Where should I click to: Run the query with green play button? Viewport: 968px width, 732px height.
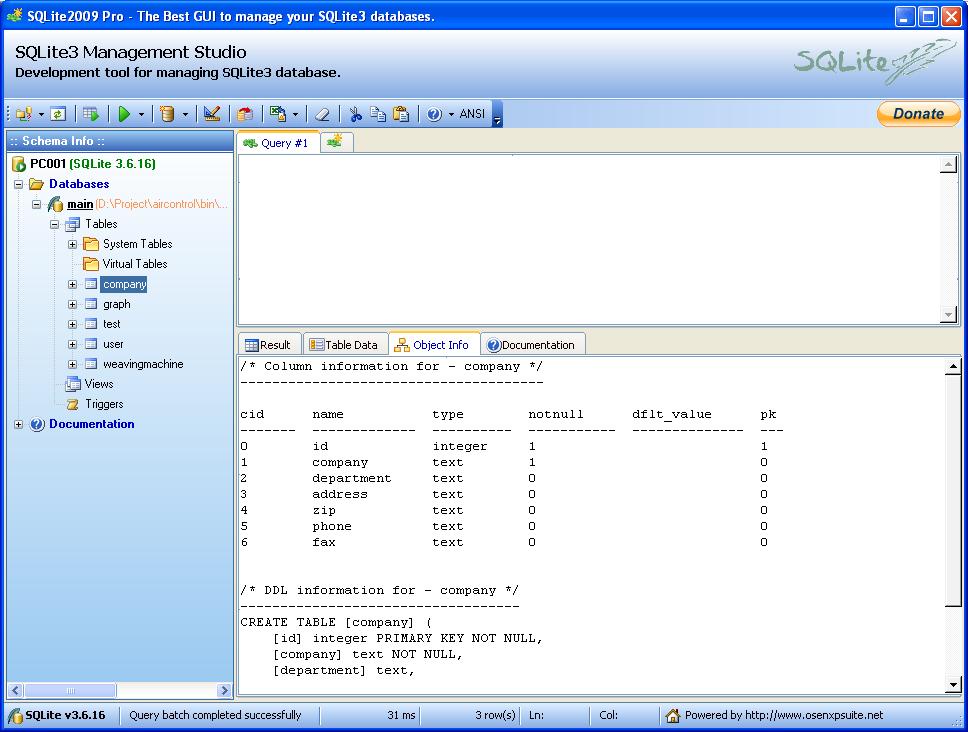pyautogui.click(x=125, y=114)
